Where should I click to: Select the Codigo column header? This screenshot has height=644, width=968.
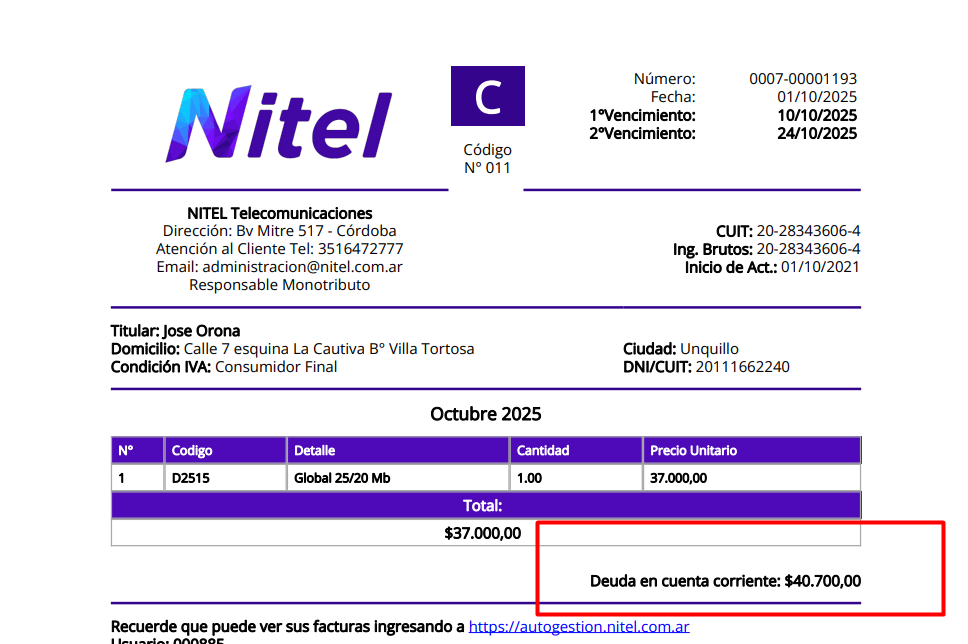point(192,451)
